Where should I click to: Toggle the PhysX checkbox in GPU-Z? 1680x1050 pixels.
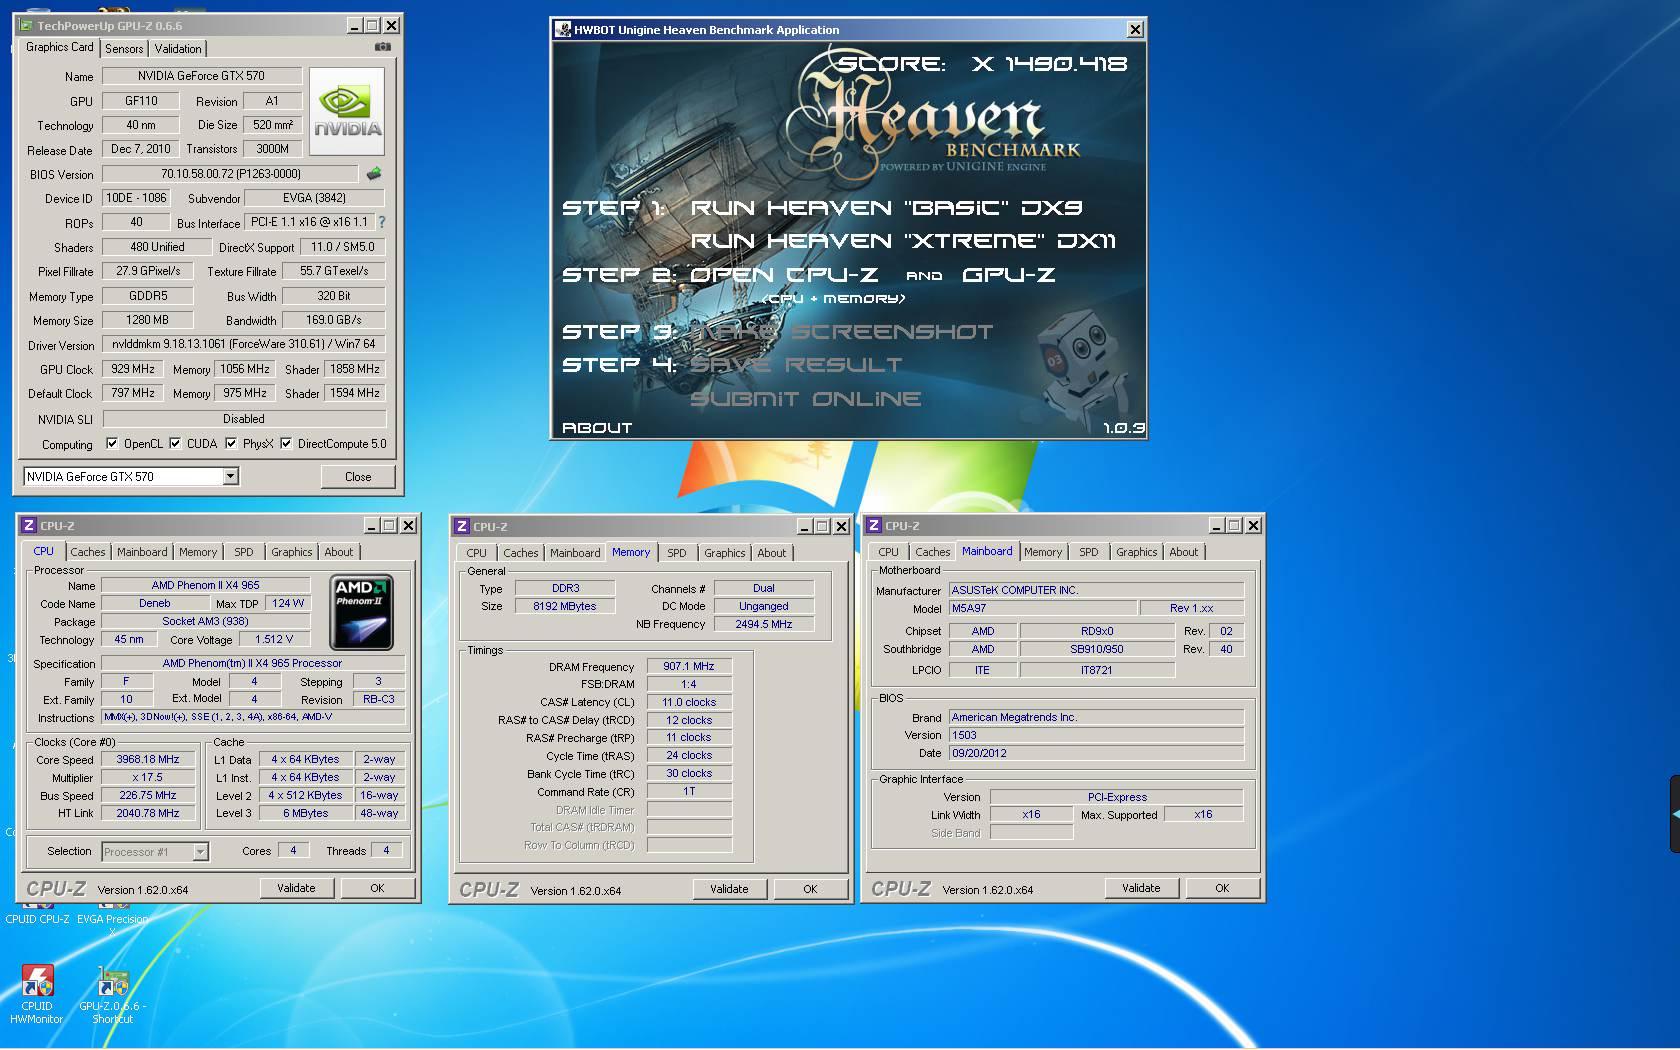231,444
